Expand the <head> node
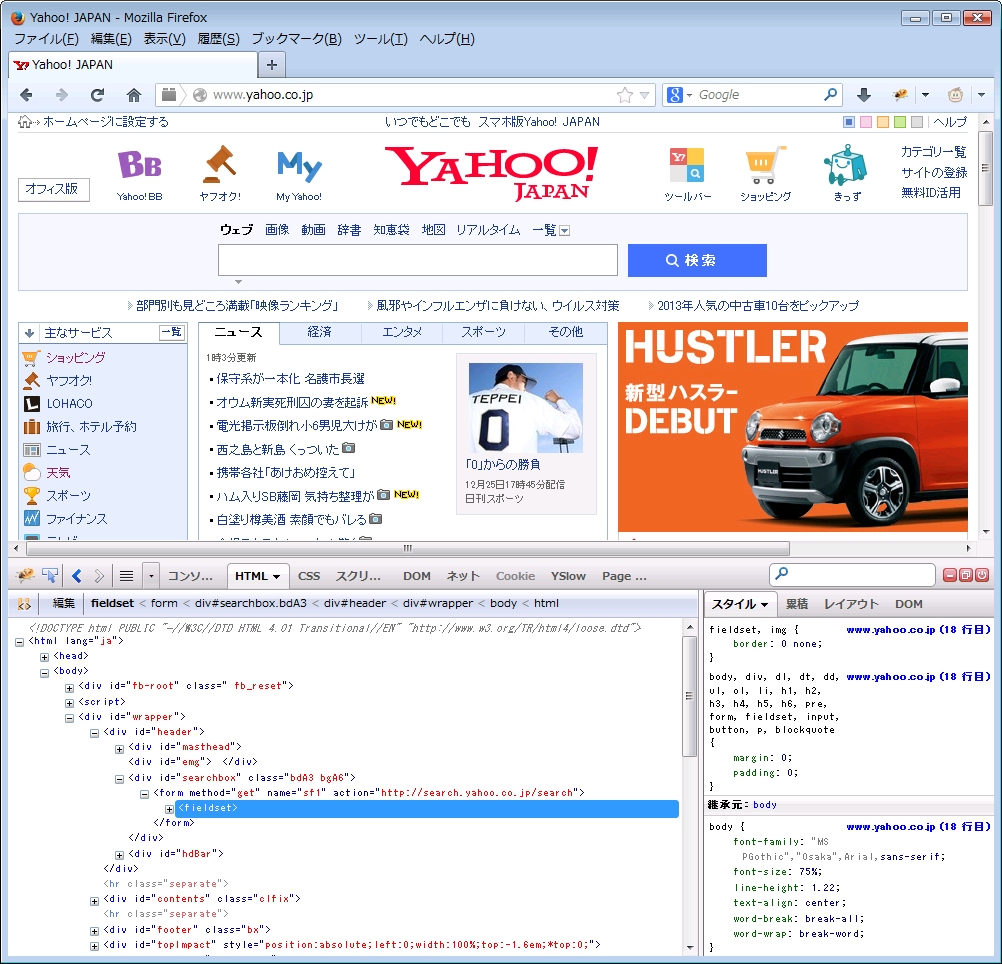This screenshot has height=964, width=1002. 44,657
